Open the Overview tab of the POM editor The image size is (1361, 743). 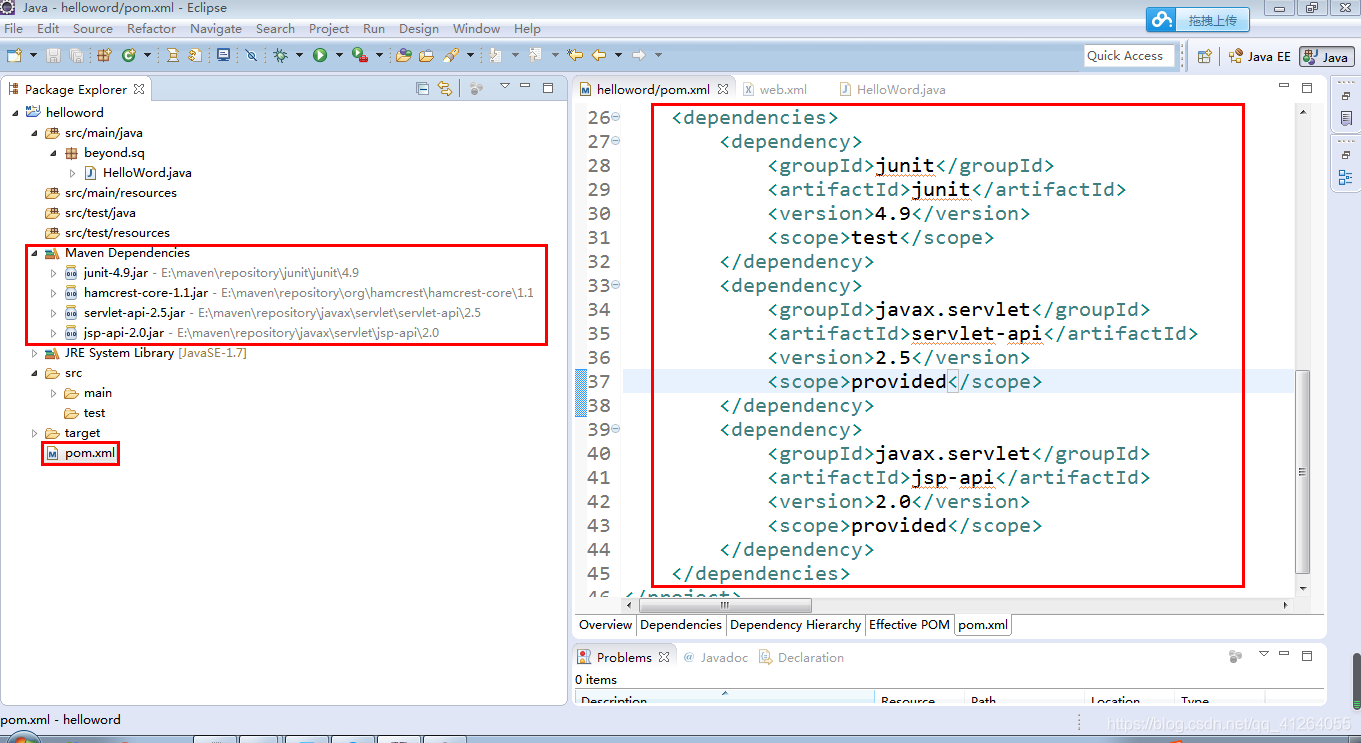pos(606,625)
